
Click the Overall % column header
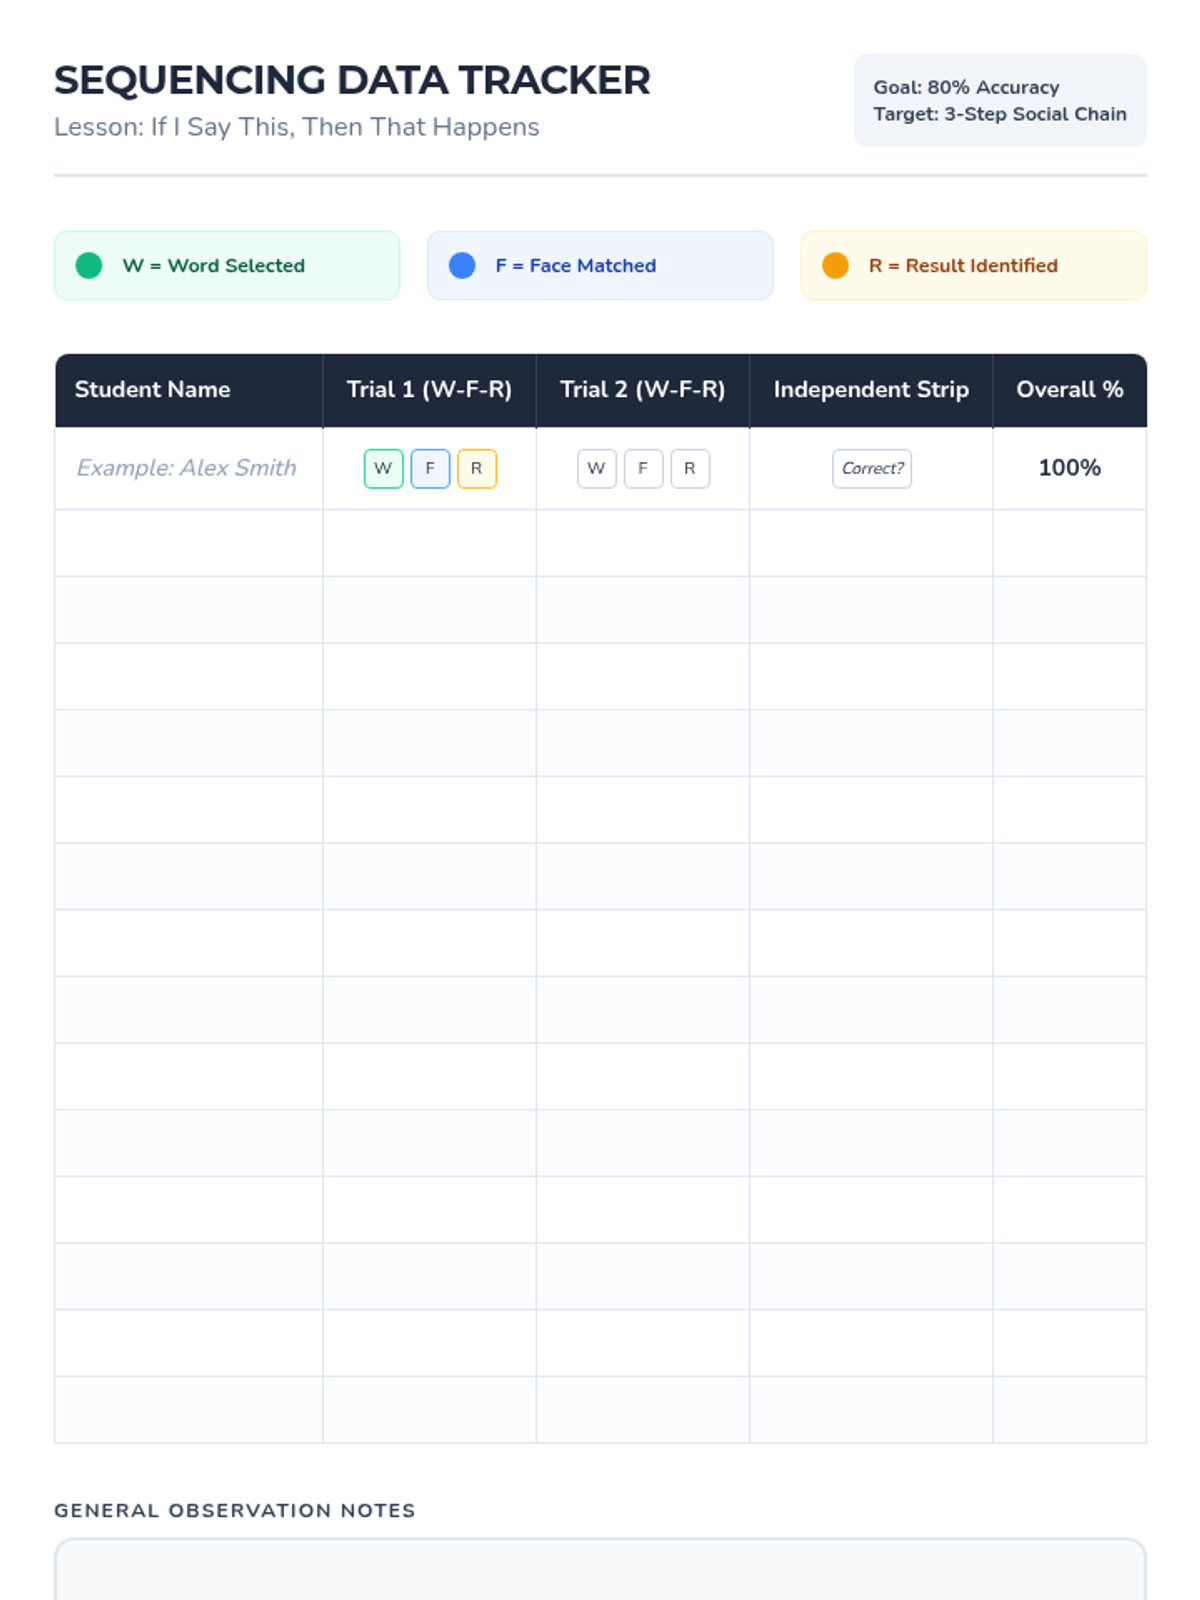click(1069, 390)
